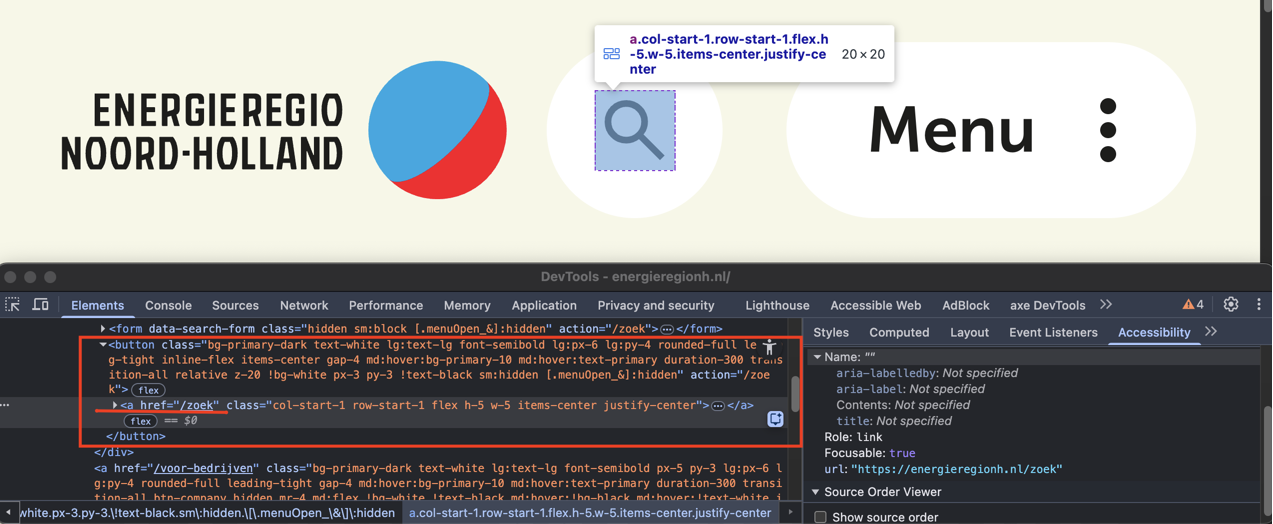Click the magnifier search icon on the page
The width and height of the screenshot is (1273, 524).
(635, 131)
